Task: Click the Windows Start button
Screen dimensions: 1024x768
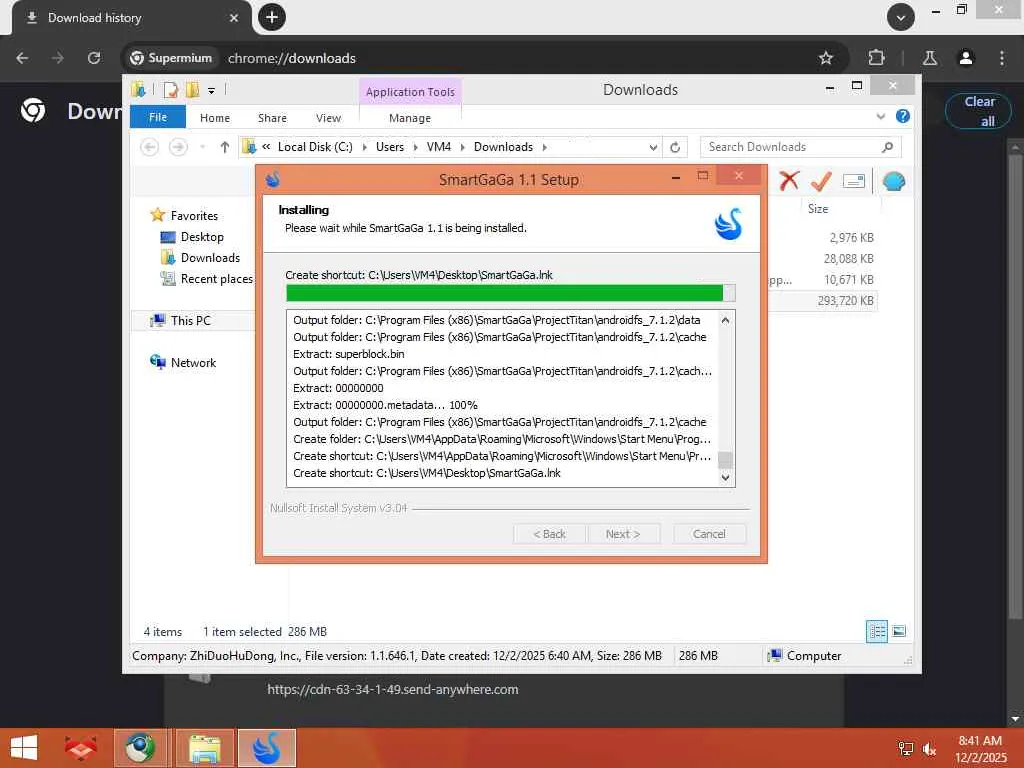Action: 24,748
